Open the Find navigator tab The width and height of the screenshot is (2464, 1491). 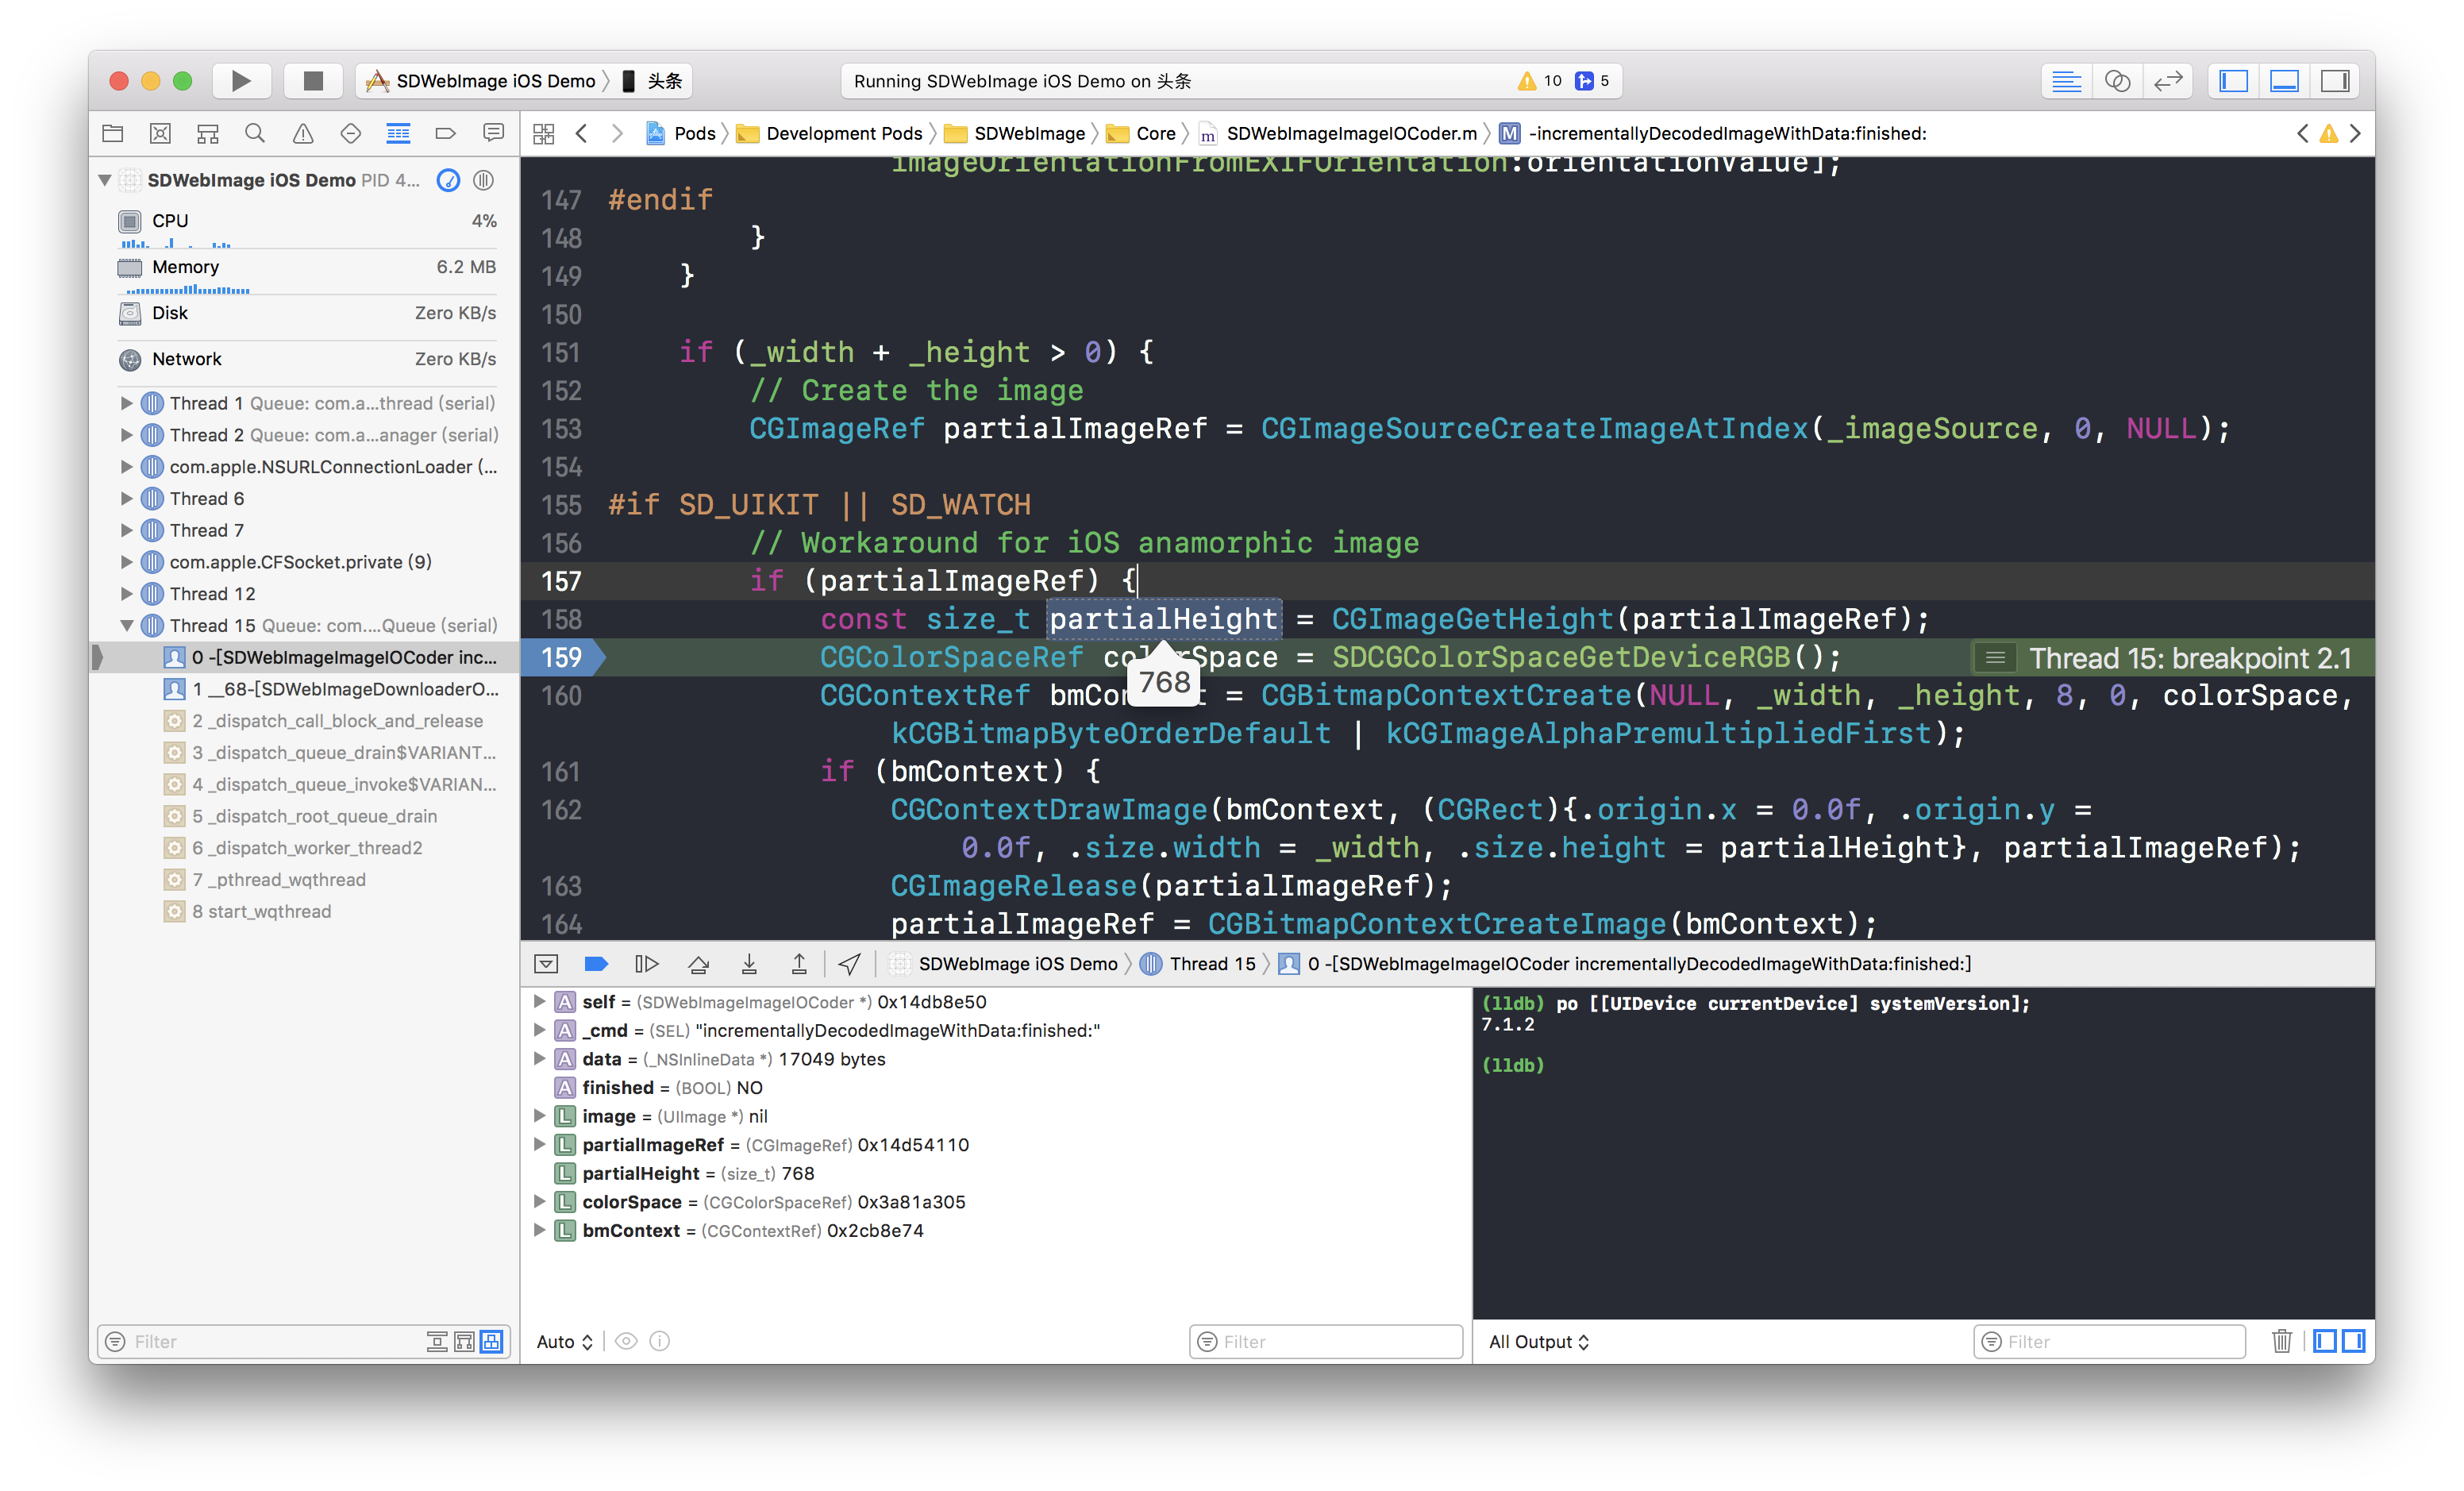(255, 133)
